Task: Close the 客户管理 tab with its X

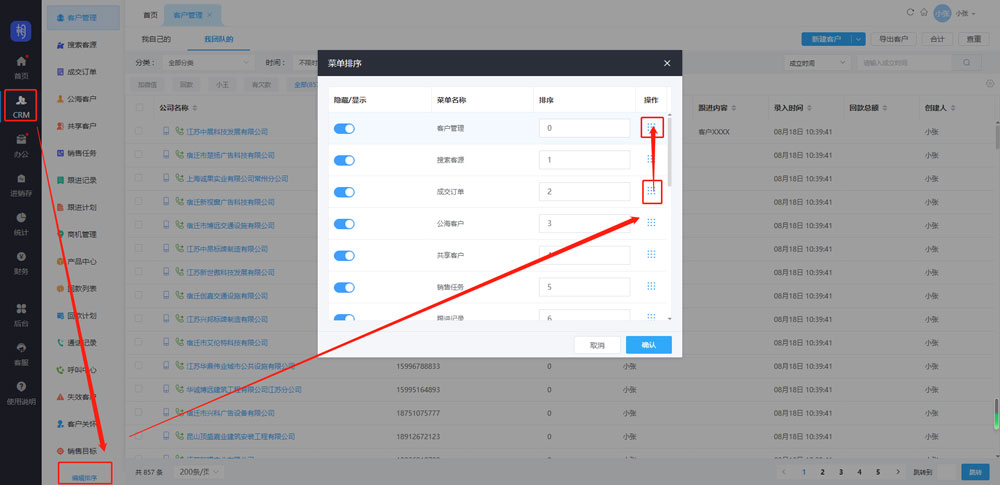Action: [210, 14]
